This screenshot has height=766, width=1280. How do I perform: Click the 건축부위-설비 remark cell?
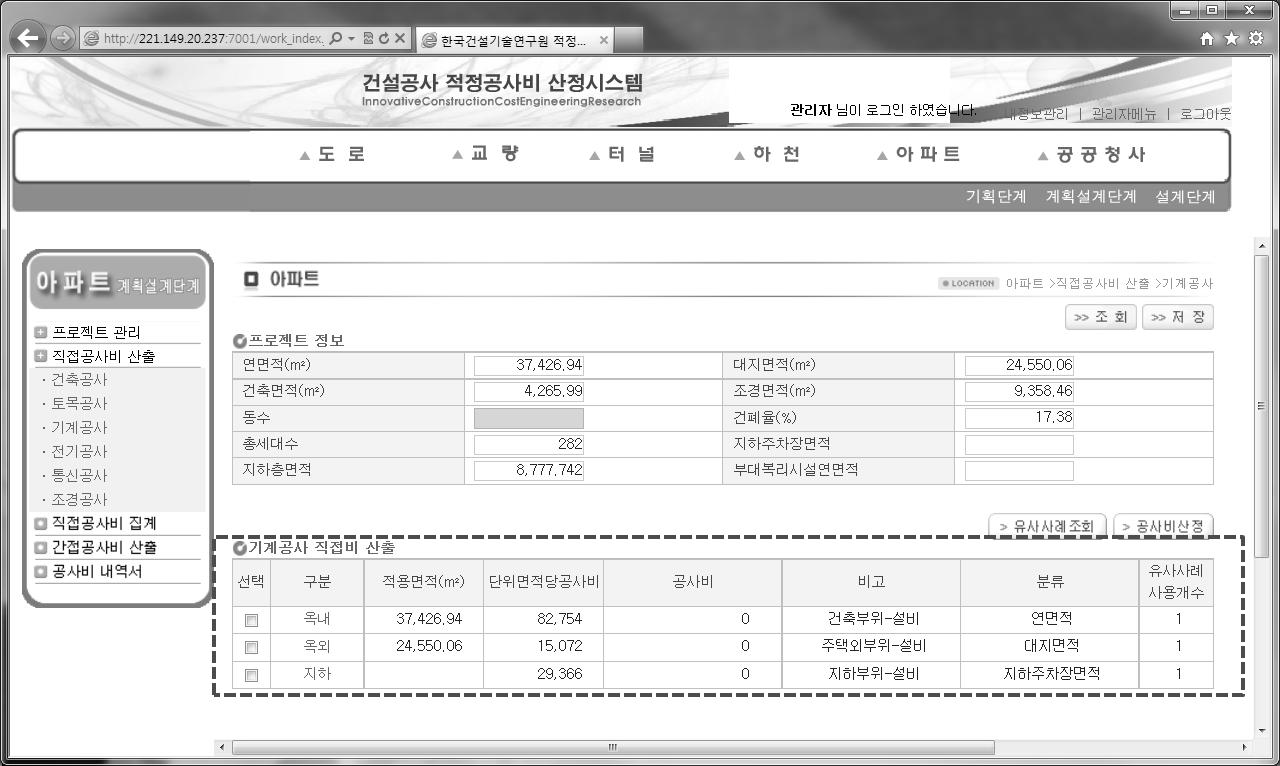[871, 619]
